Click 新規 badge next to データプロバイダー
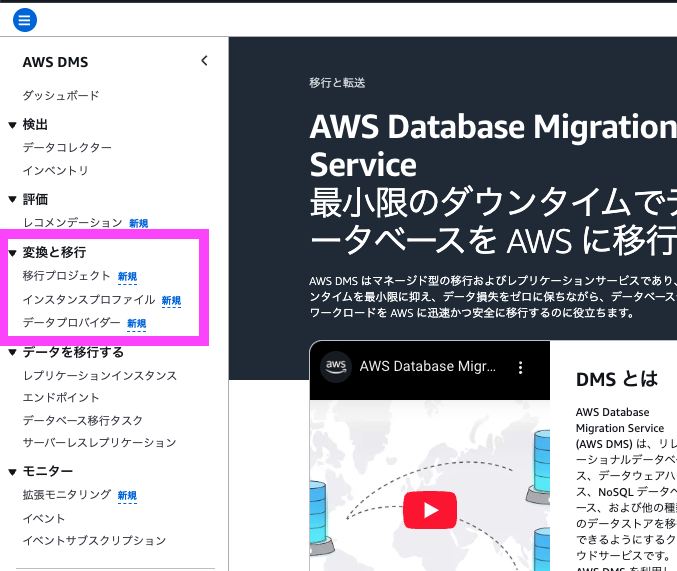The height and width of the screenshot is (571, 677). point(136,324)
